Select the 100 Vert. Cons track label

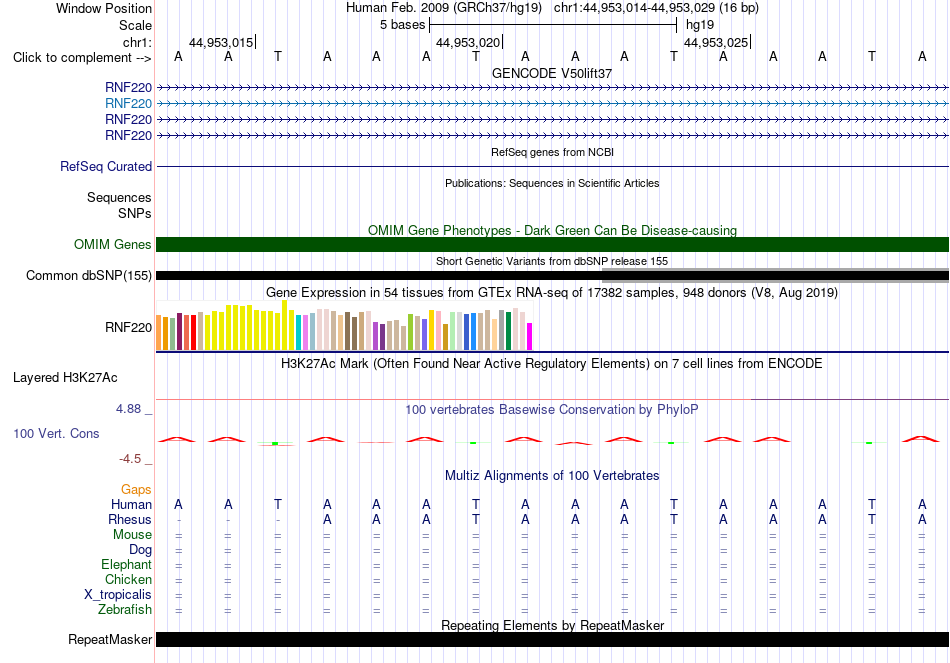pyautogui.click(x=56, y=433)
